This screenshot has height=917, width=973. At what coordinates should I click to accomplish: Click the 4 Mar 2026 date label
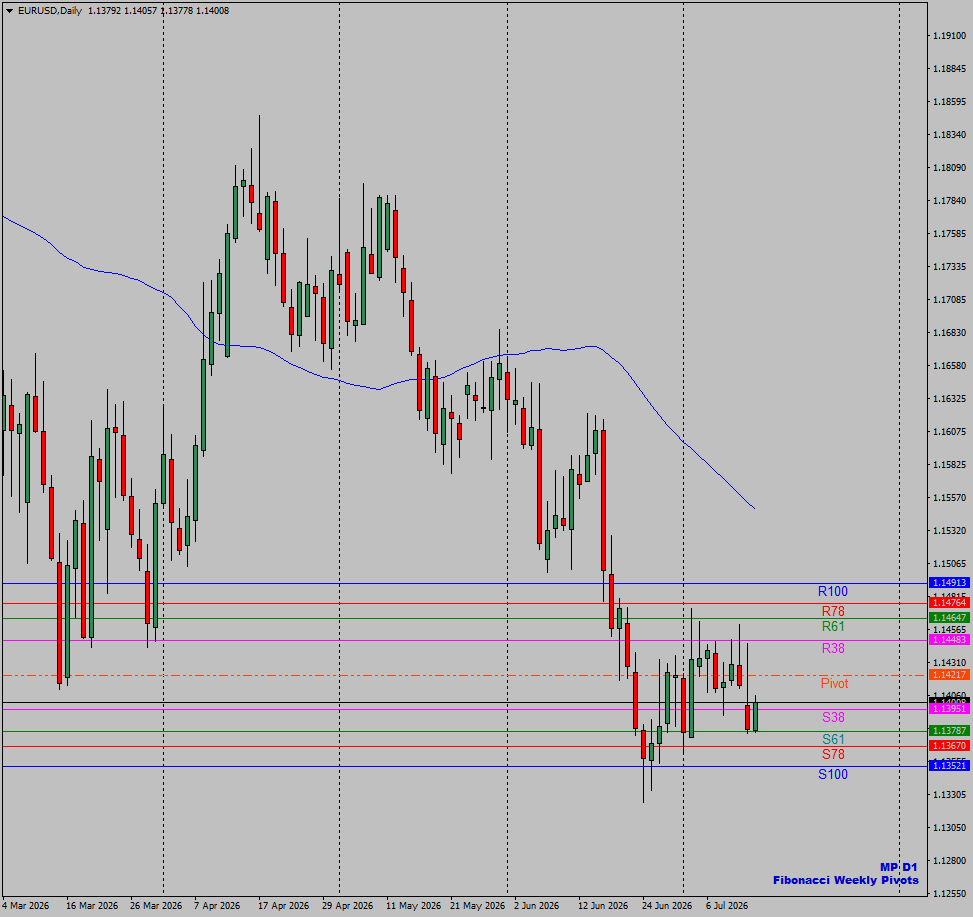(x=25, y=906)
